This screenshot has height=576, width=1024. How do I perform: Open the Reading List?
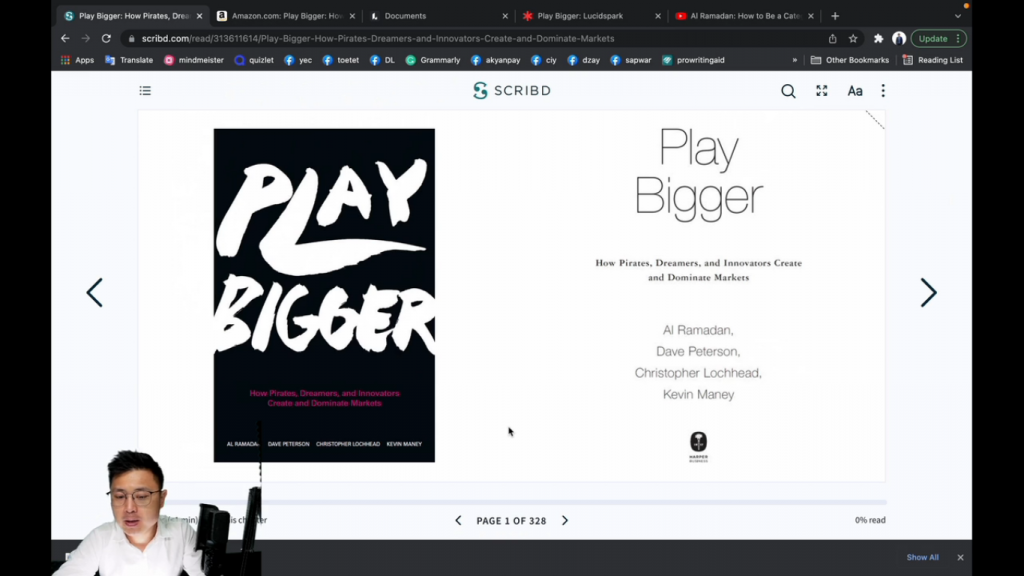[x=933, y=60]
